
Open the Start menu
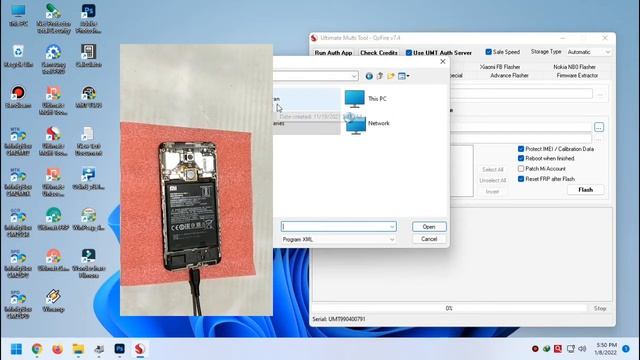tap(16, 349)
